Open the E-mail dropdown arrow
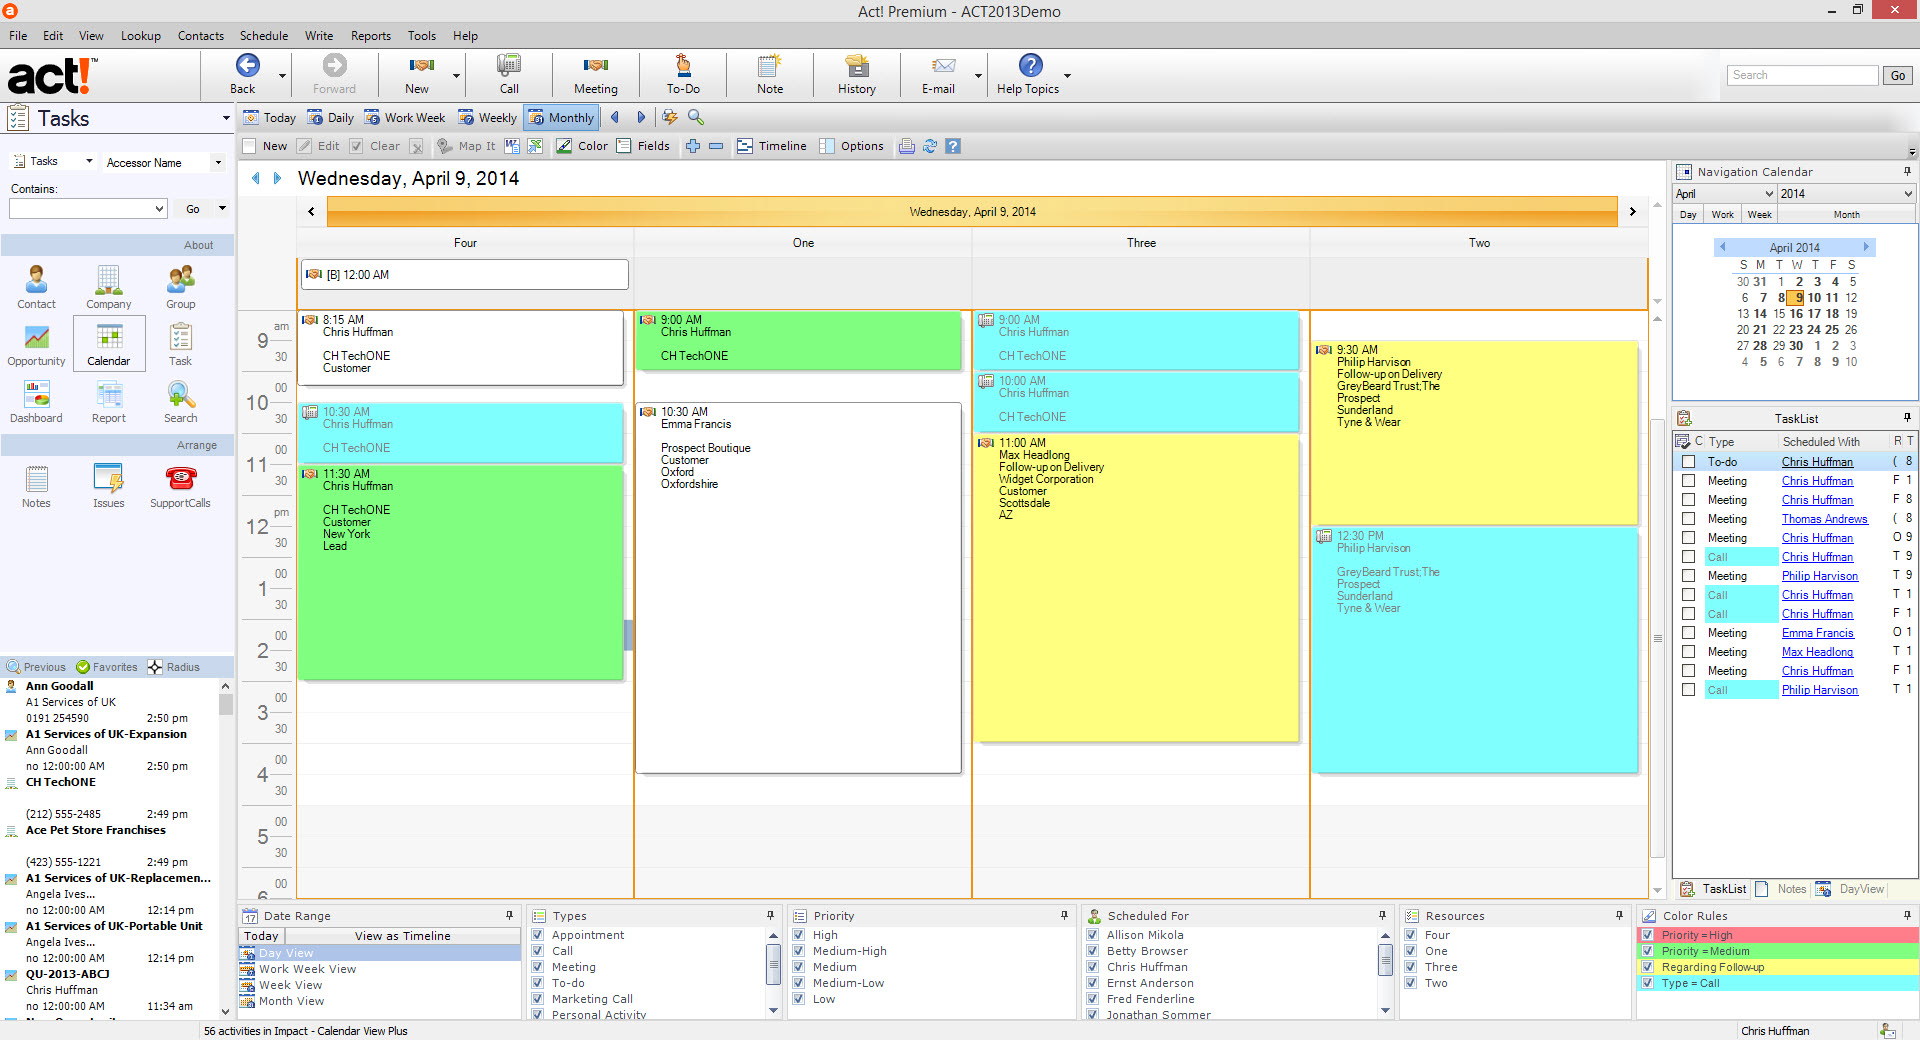Screen dimensions: 1920x1040 tap(978, 76)
